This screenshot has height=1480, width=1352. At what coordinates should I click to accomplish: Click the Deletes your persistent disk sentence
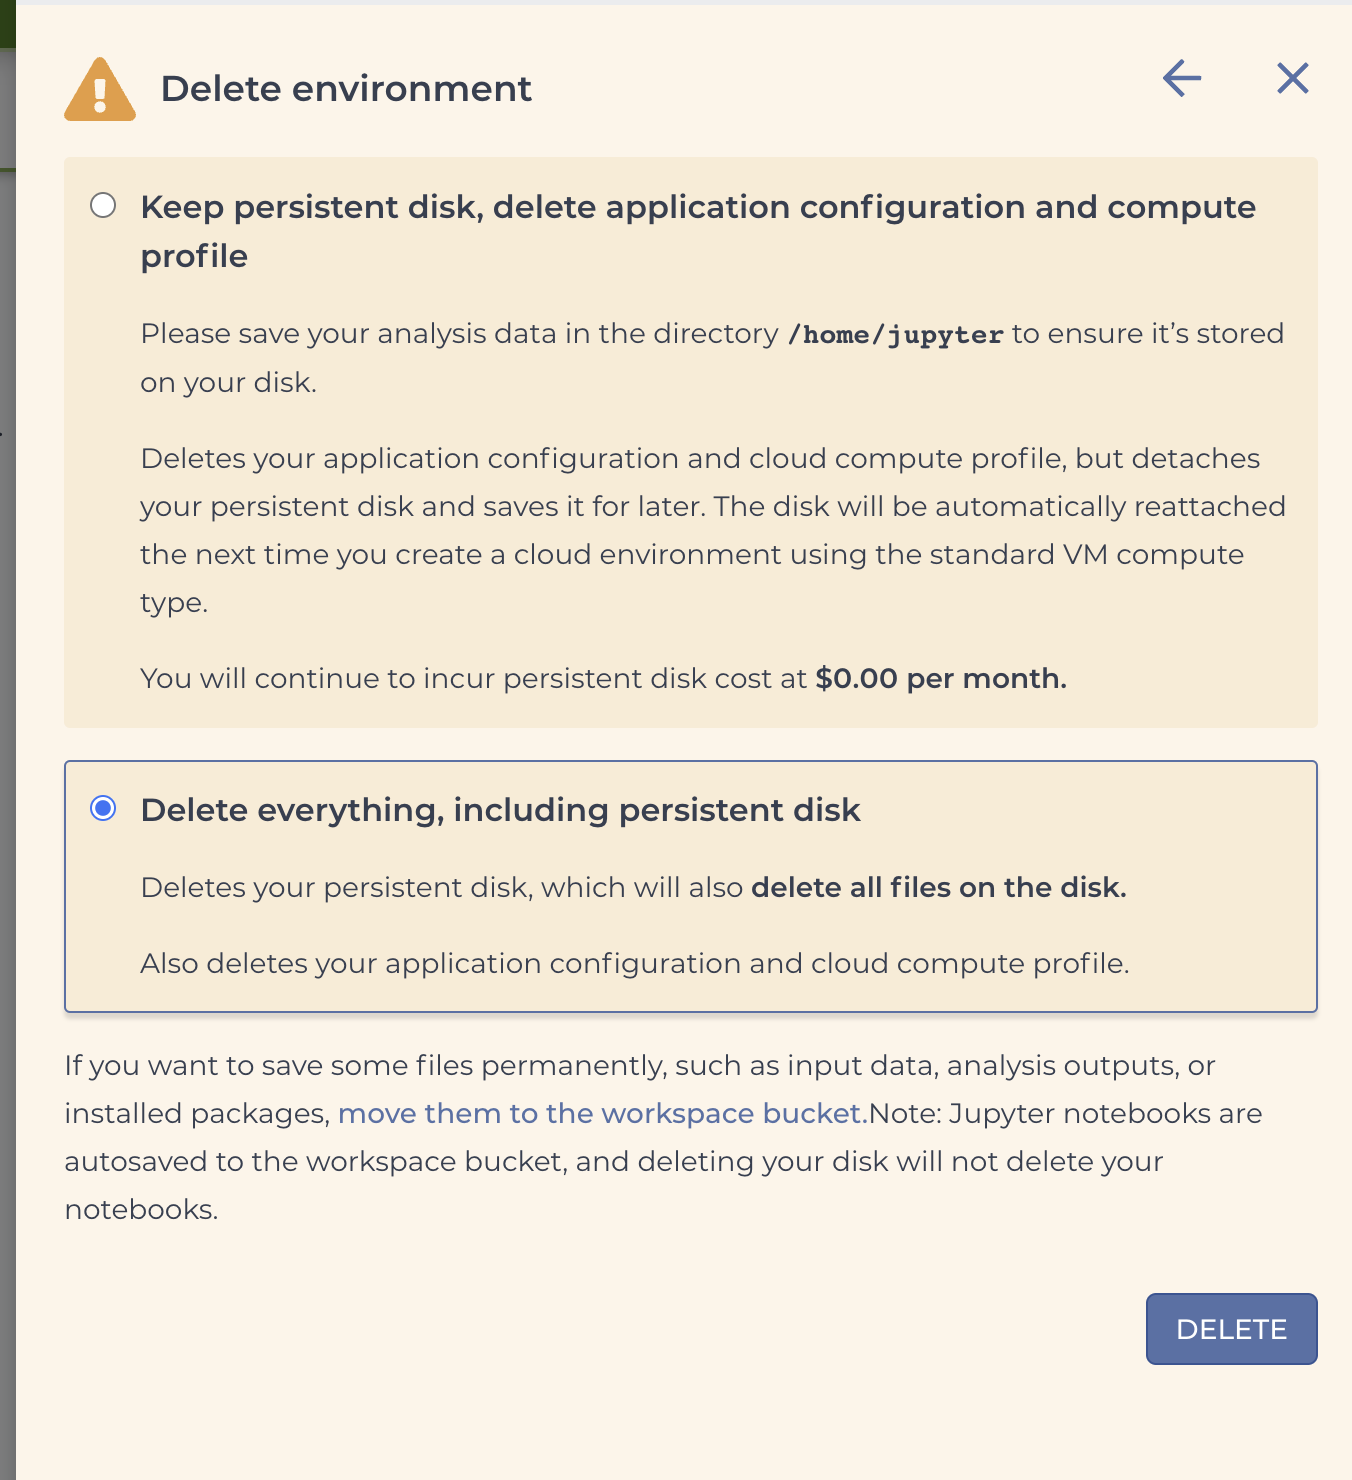(633, 887)
